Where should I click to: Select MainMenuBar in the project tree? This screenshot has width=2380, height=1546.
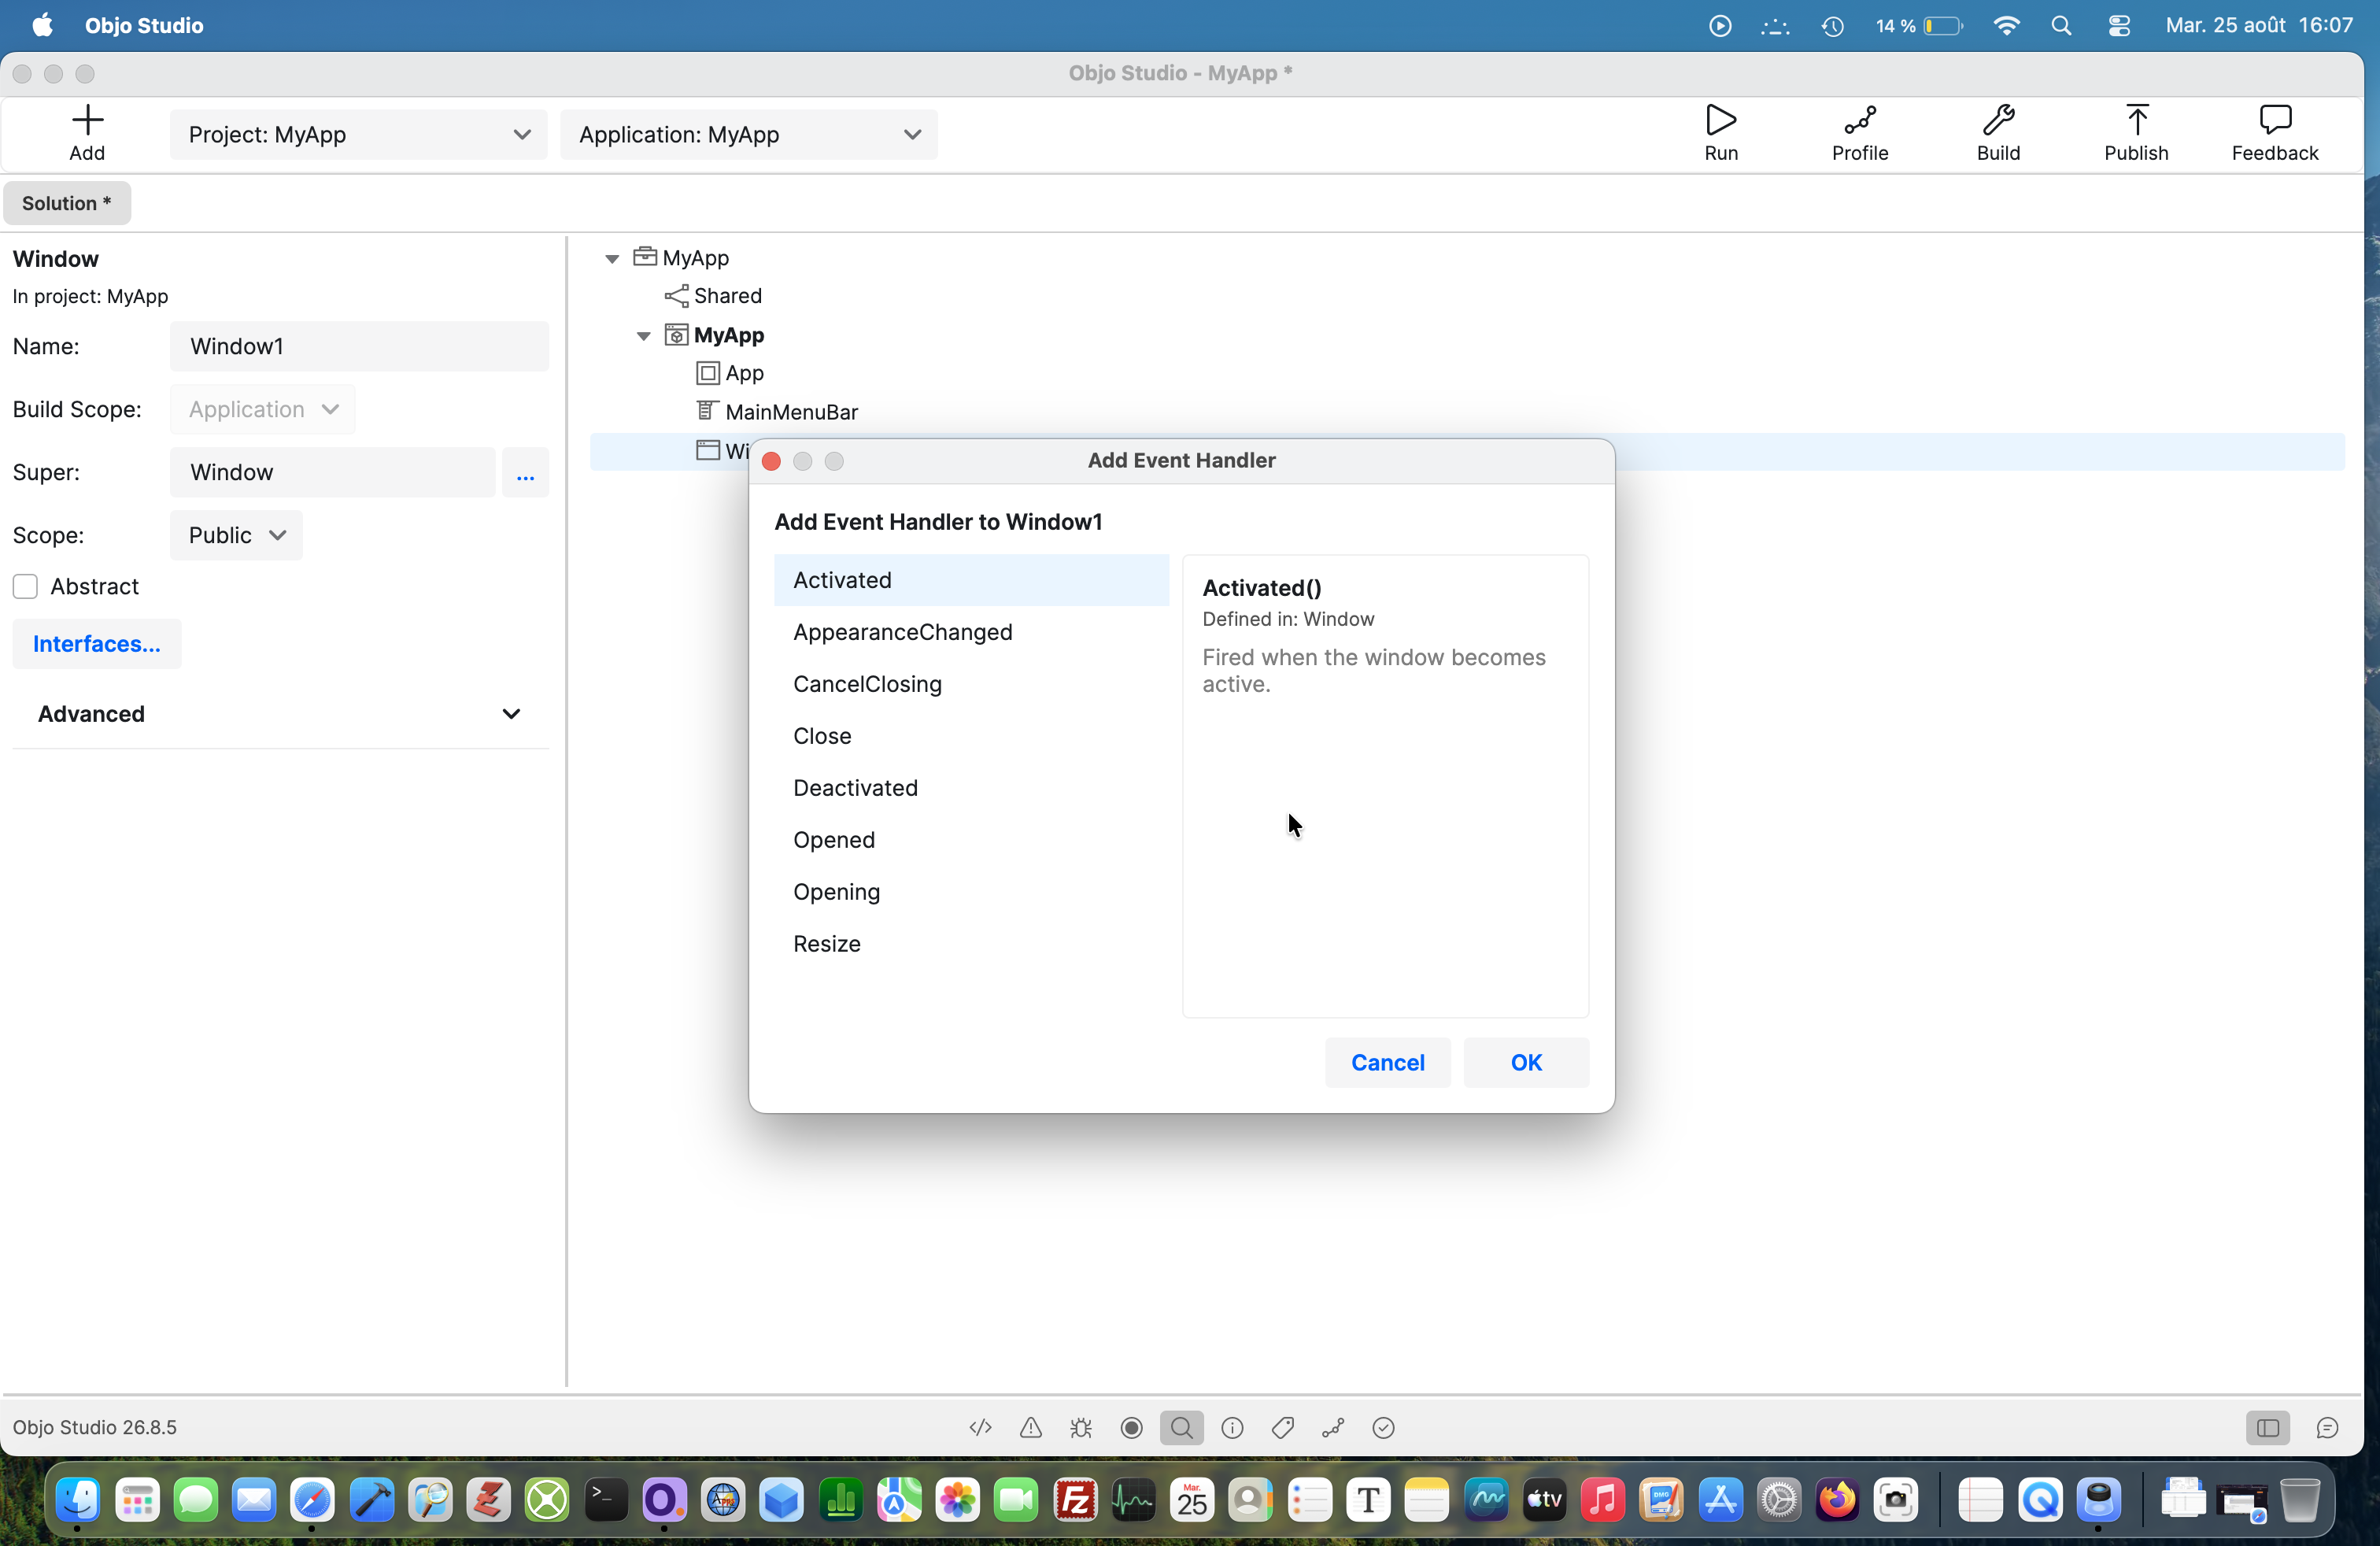pos(791,413)
